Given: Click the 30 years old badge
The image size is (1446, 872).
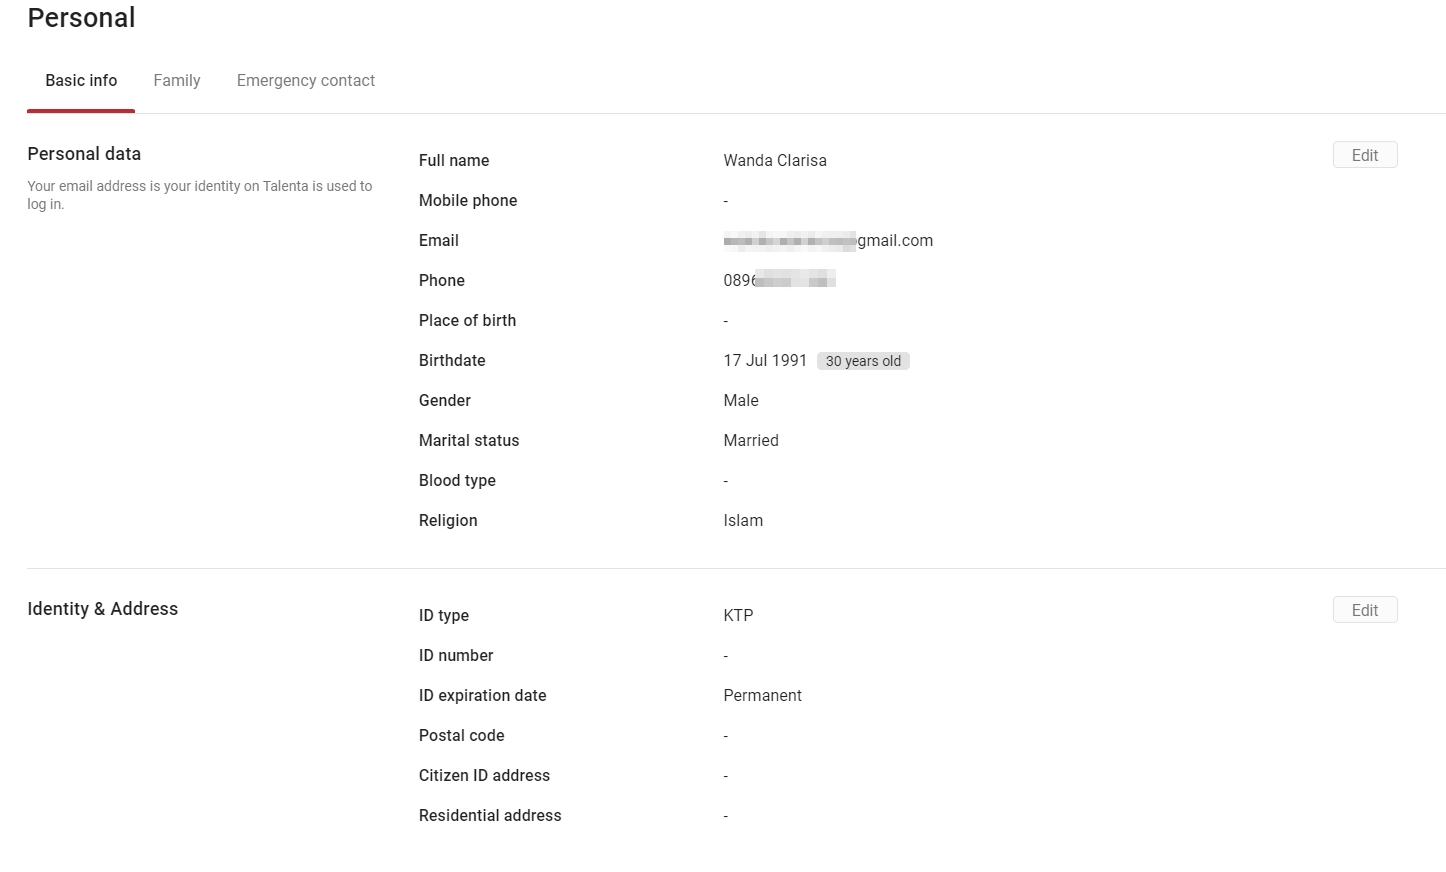Looking at the screenshot, I should coord(862,361).
